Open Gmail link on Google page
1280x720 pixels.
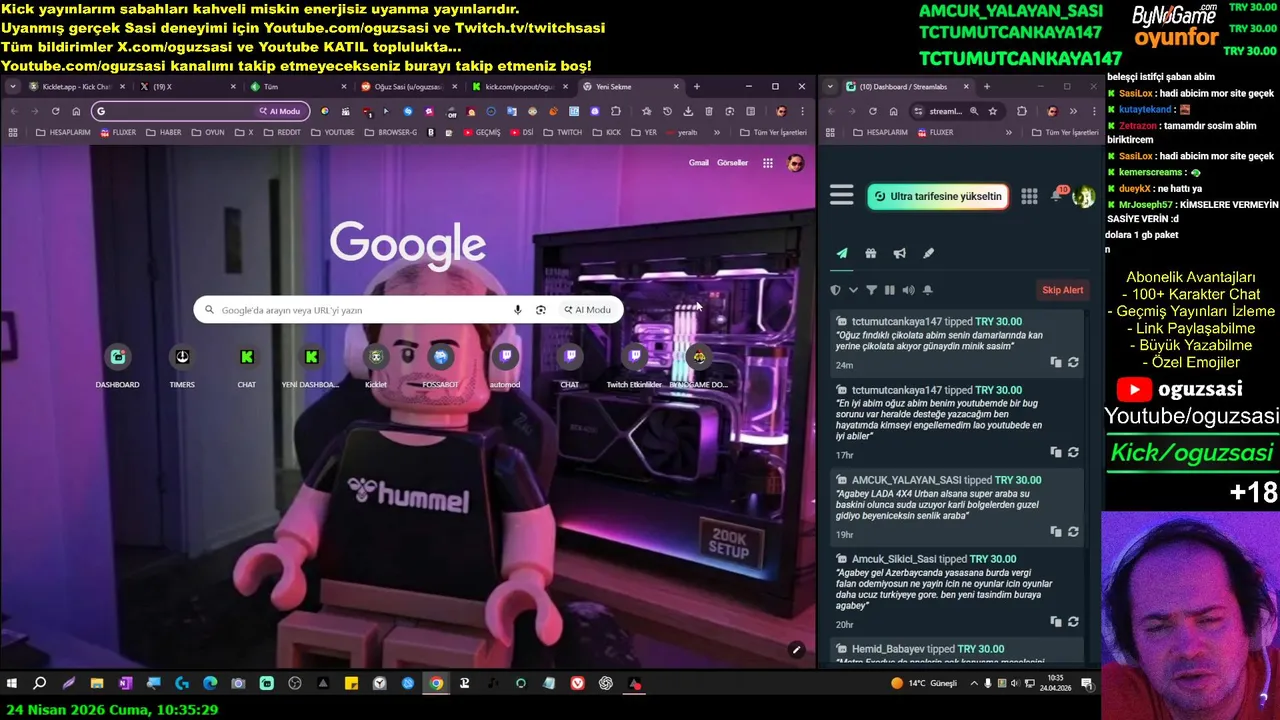699,163
